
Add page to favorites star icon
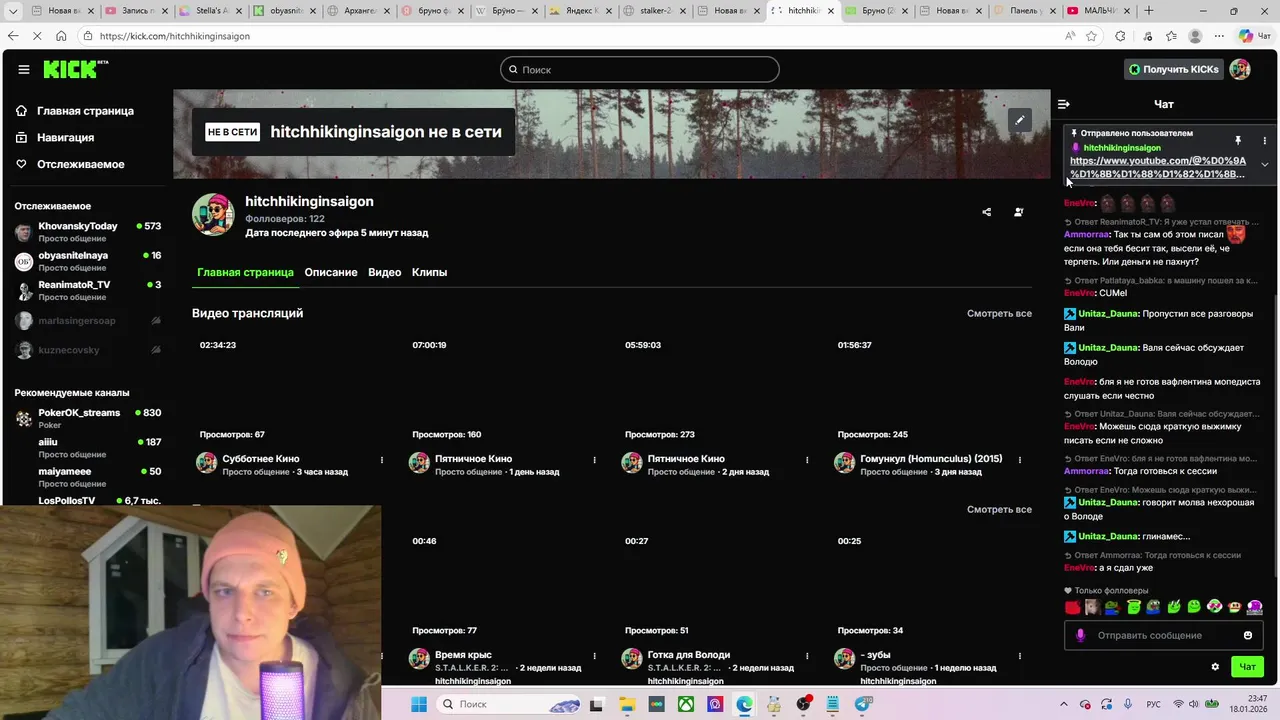click(1091, 36)
